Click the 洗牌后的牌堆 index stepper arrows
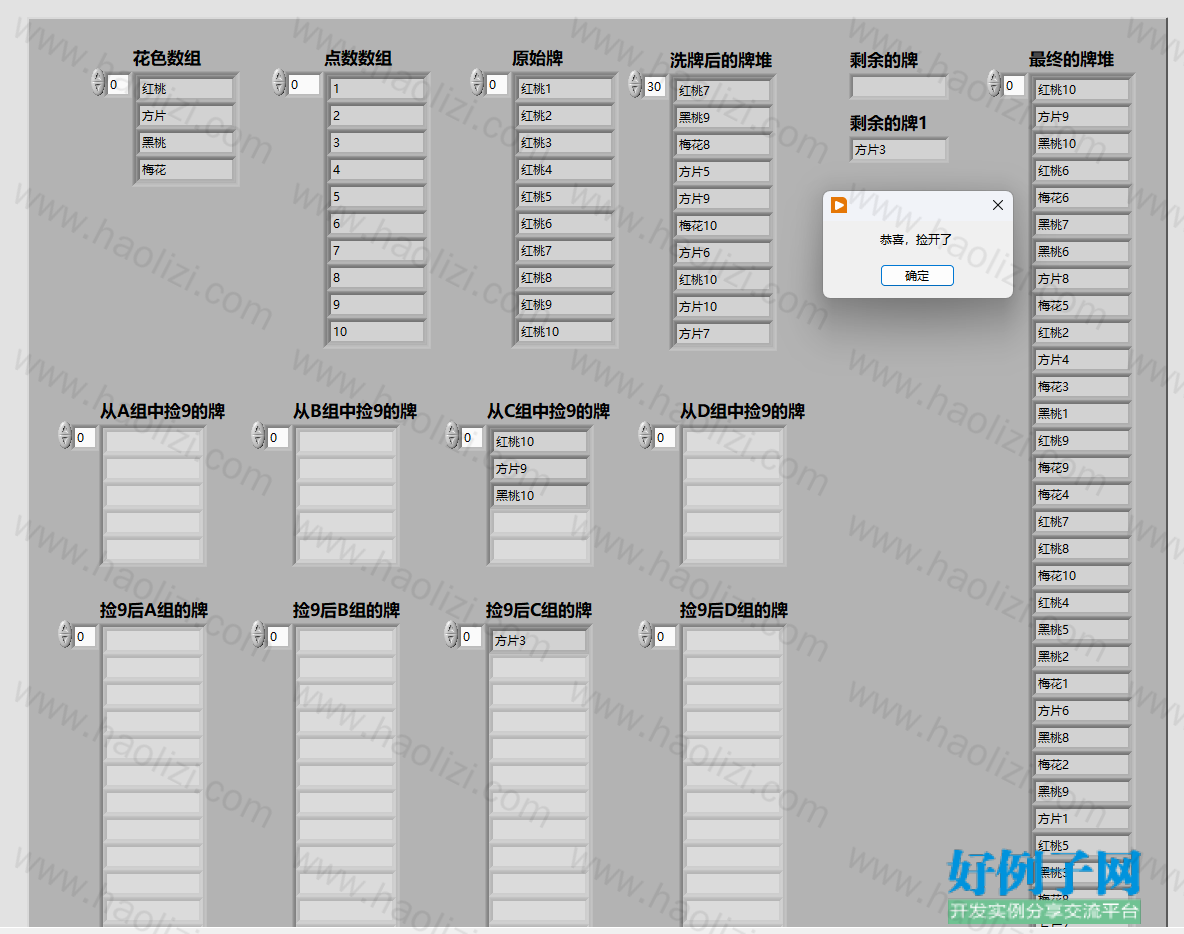Image resolution: width=1184 pixels, height=934 pixels. point(636,85)
